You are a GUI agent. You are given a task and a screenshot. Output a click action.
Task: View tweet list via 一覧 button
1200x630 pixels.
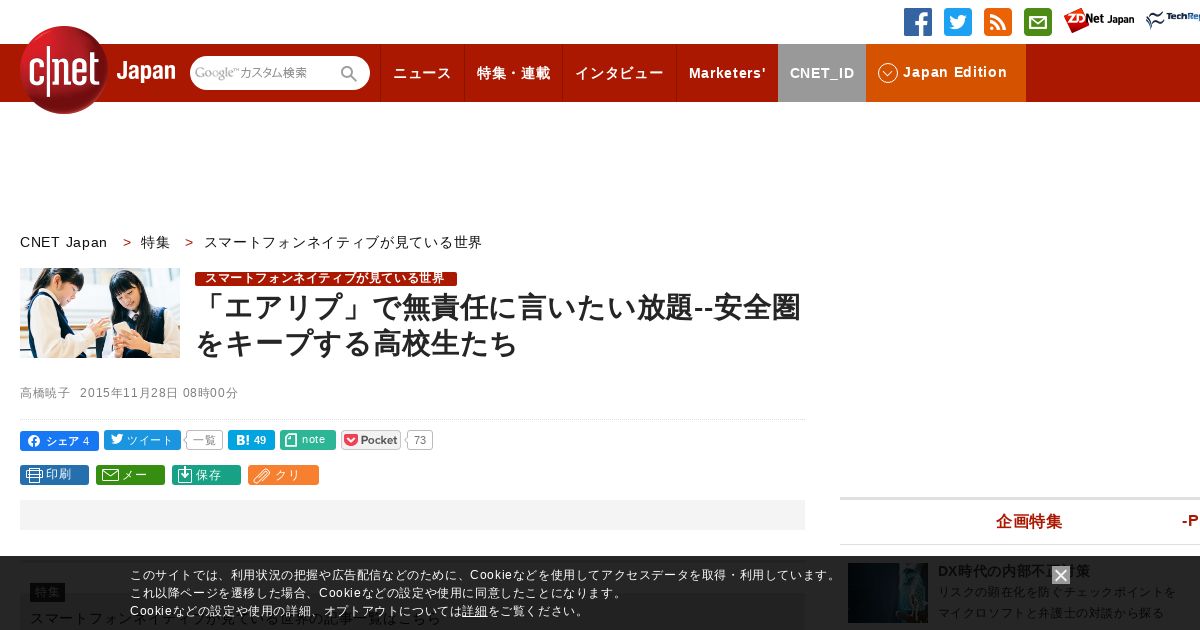(x=204, y=440)
